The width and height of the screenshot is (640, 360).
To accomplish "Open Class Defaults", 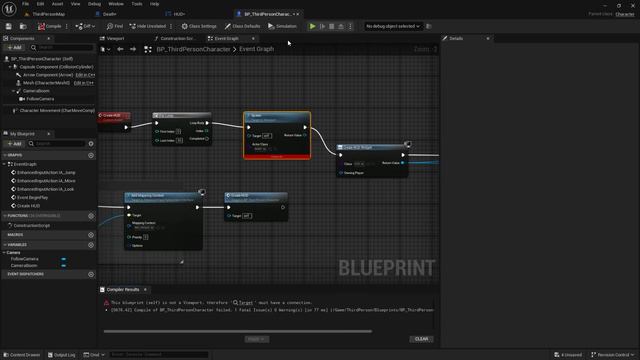I will (x=242, y=26).
